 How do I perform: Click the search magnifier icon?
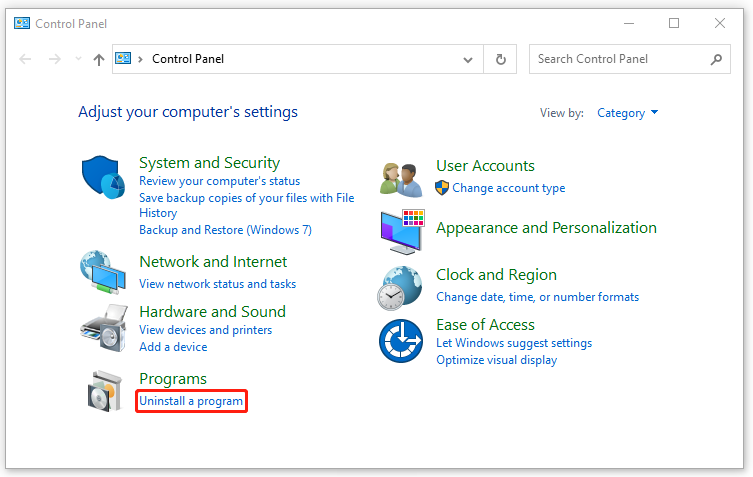pos(716,59)
